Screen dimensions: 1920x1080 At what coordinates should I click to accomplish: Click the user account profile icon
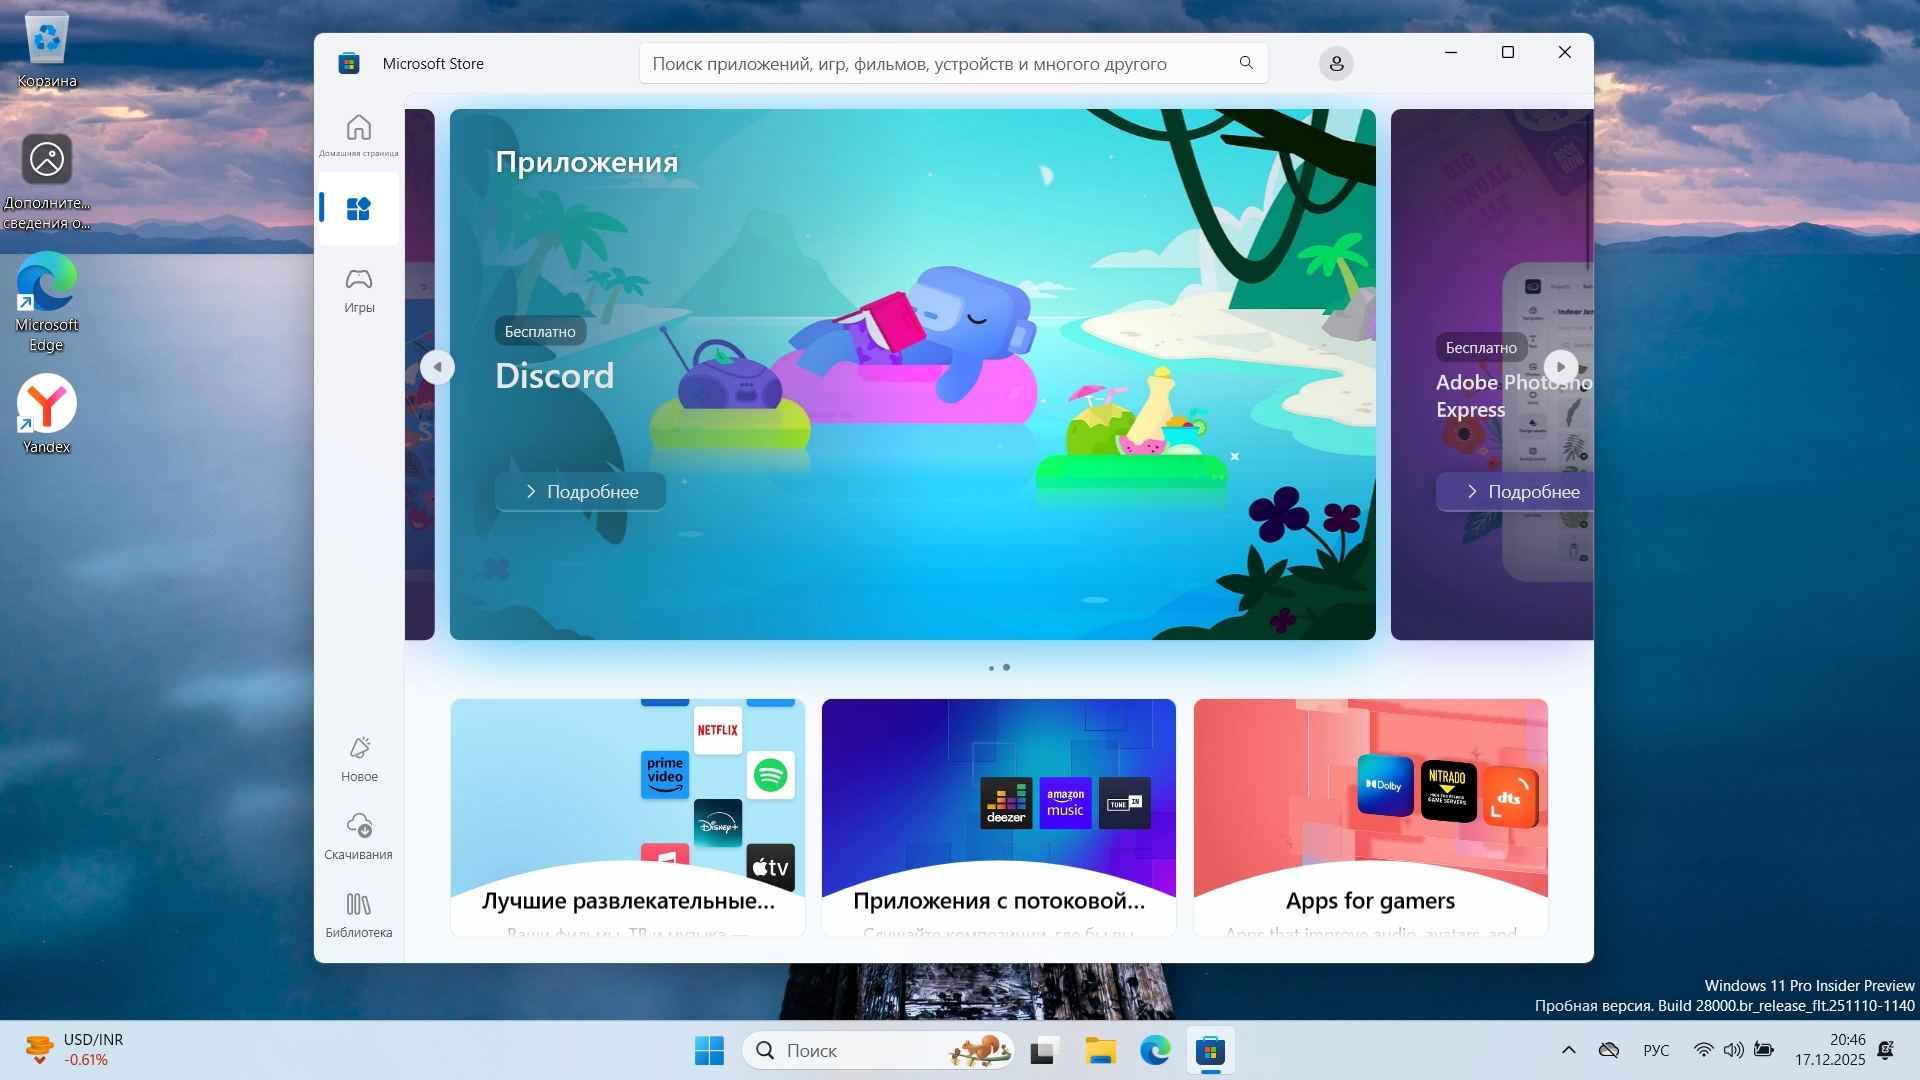coord(1336,64)
